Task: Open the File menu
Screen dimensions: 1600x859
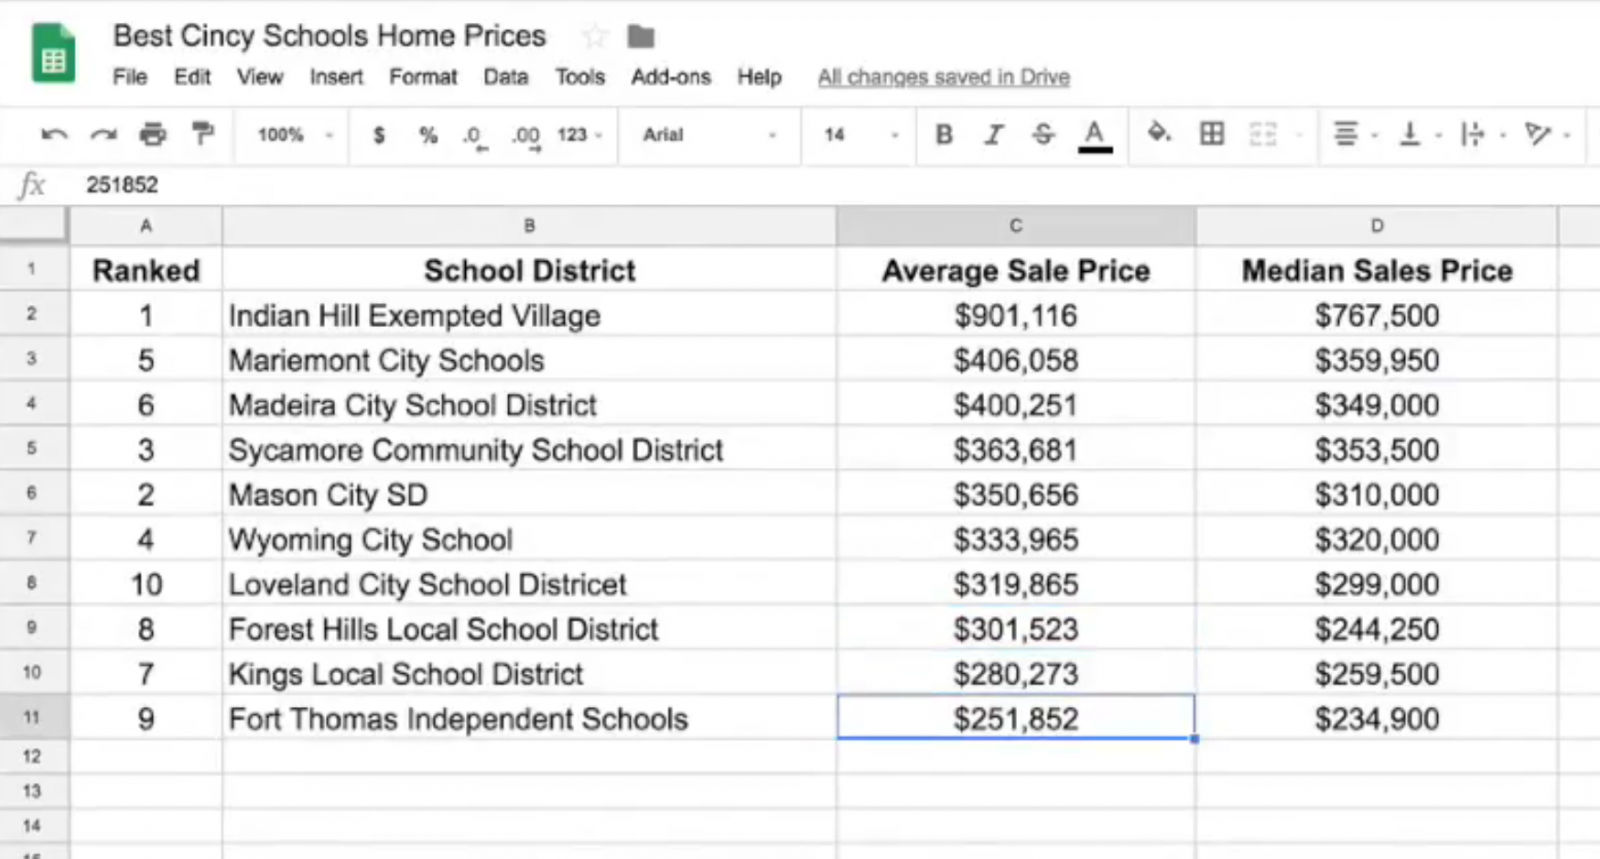Action: (130, 77)
